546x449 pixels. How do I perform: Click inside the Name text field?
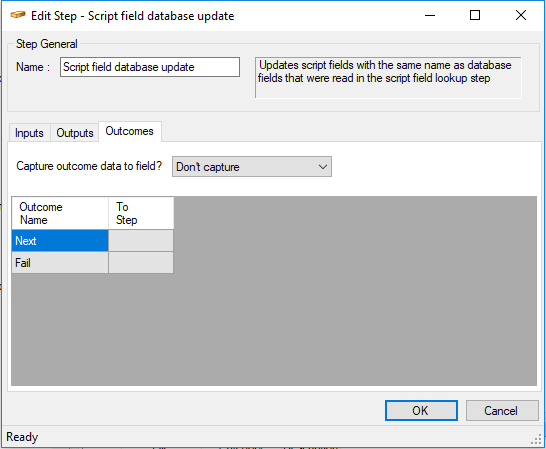click(x=150, y=67)
